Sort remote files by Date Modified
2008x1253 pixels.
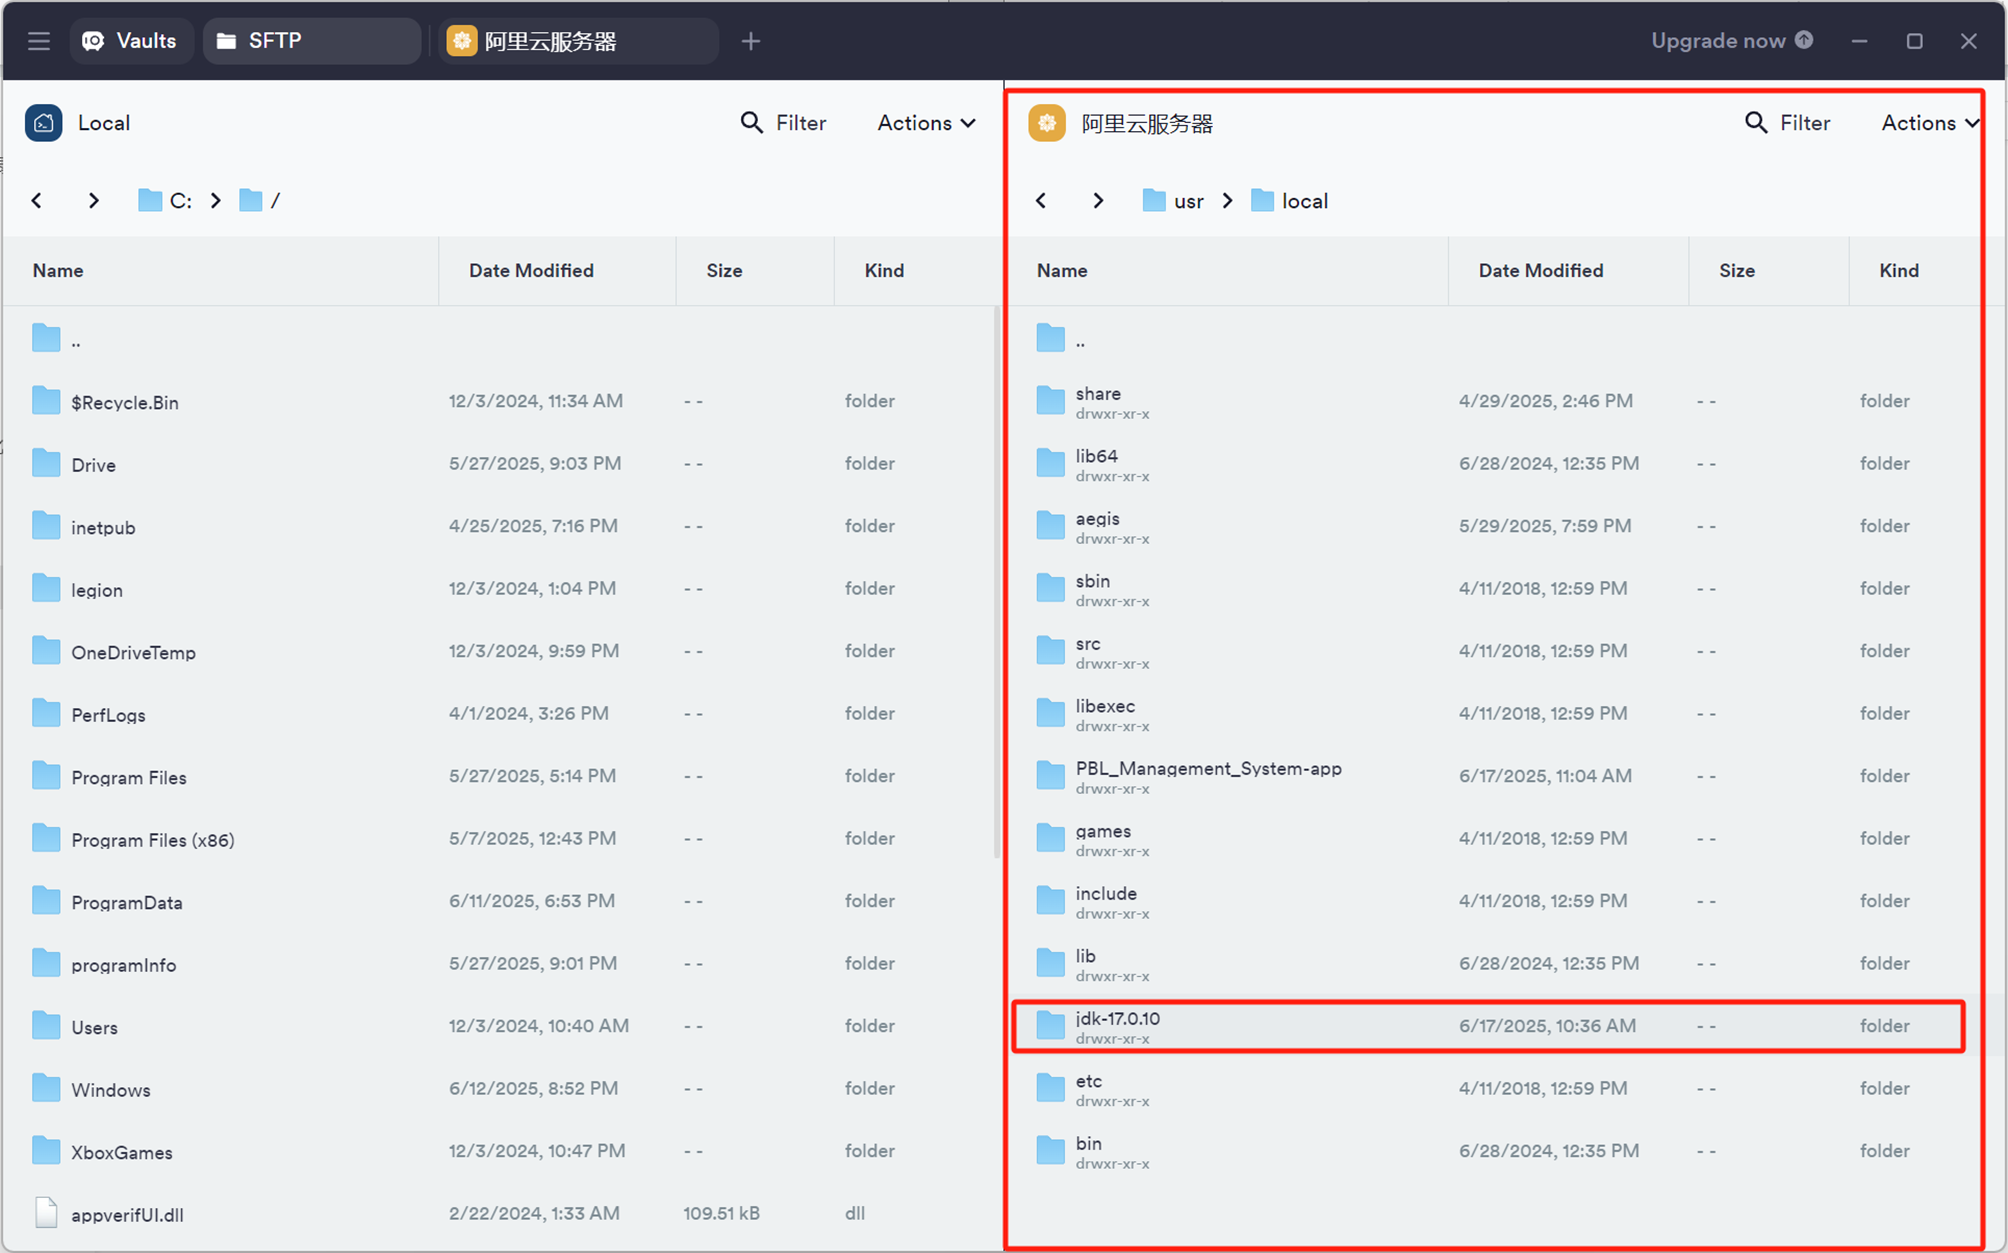(x=1540, y=270)
